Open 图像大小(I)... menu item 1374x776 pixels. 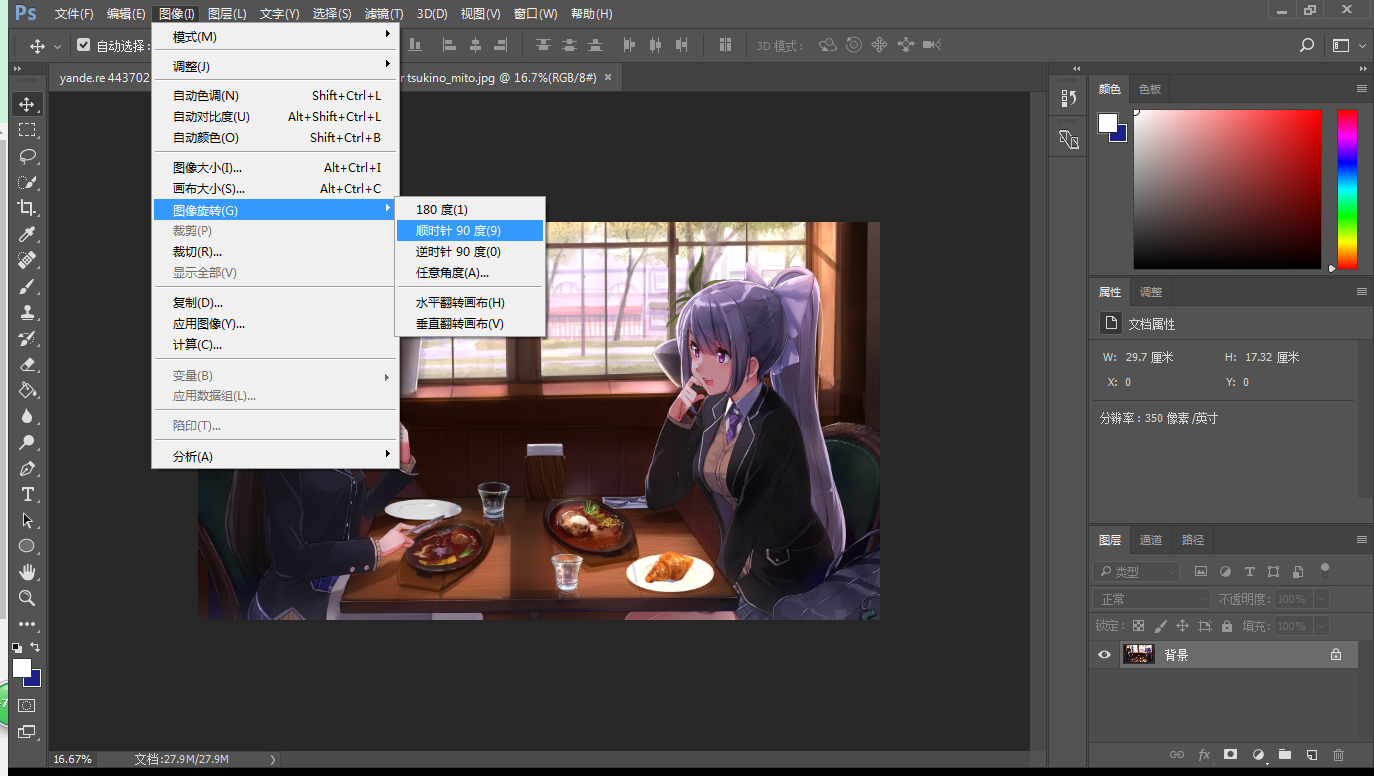275,168
